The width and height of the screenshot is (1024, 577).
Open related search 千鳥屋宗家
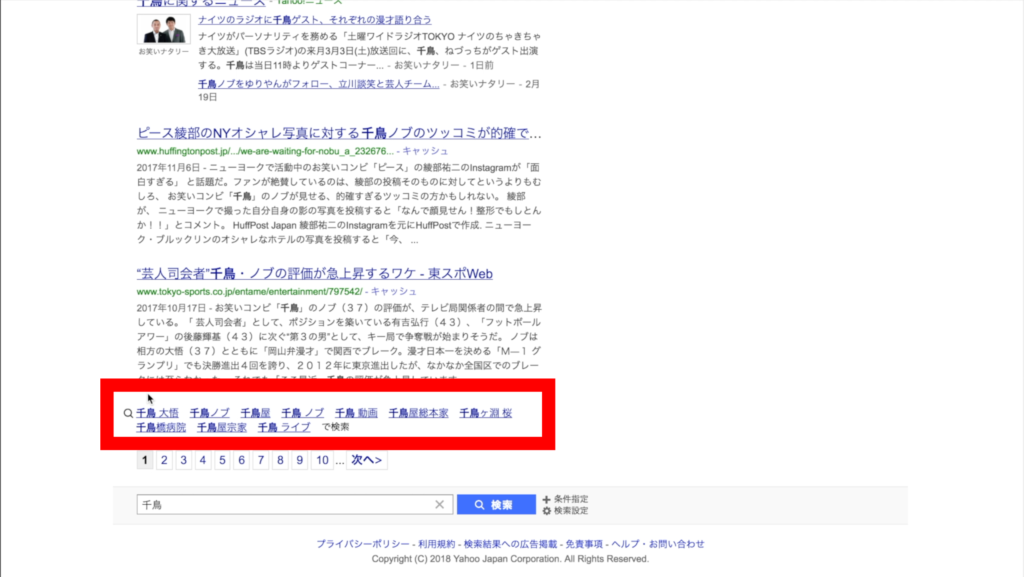pos(222,427)
